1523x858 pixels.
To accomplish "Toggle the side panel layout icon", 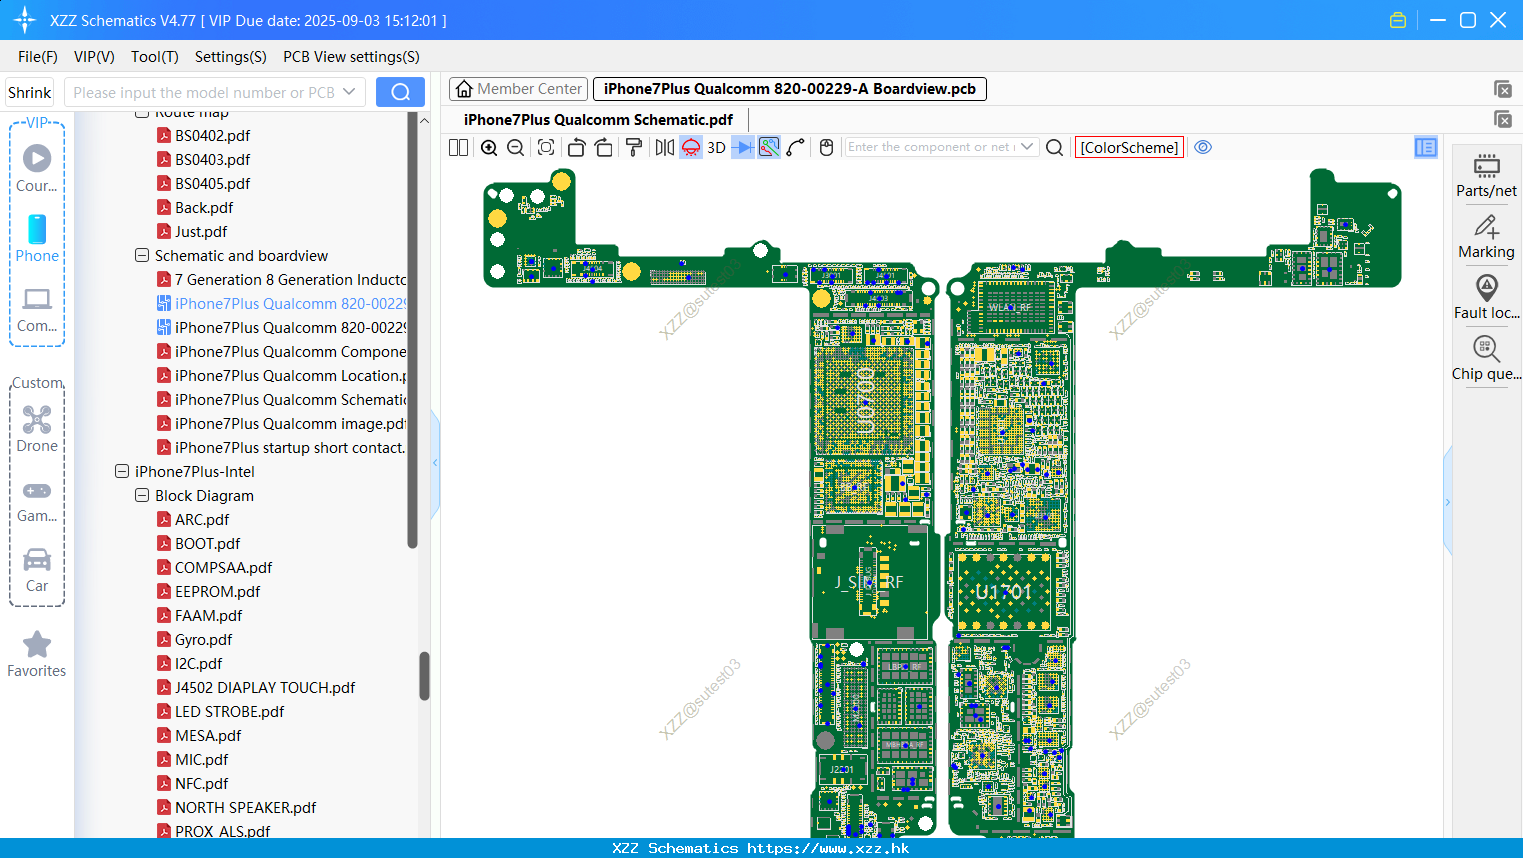I will 1426,147.
